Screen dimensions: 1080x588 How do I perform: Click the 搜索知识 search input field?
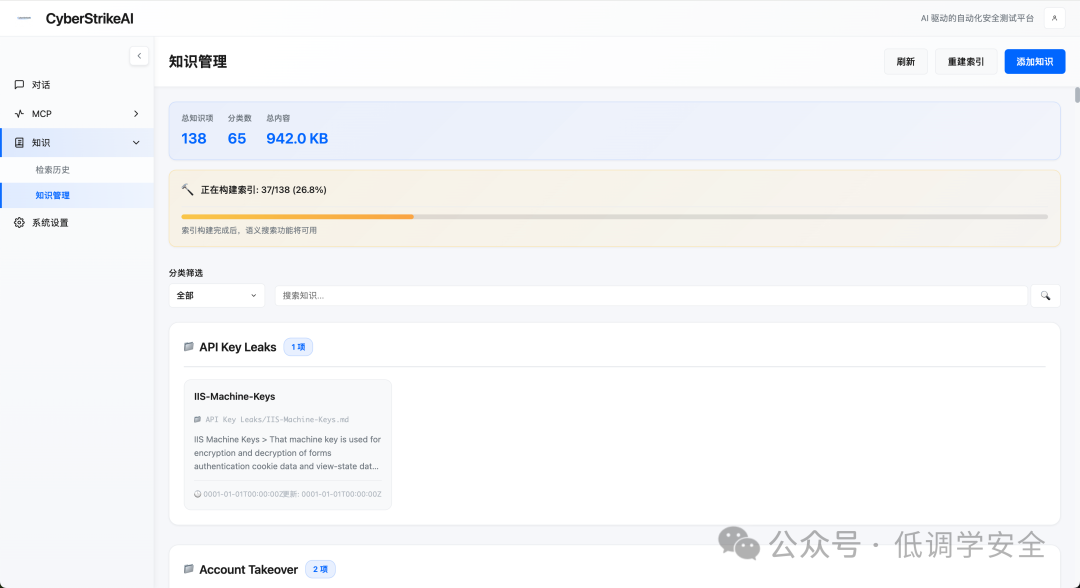click(x=651, y=295)
